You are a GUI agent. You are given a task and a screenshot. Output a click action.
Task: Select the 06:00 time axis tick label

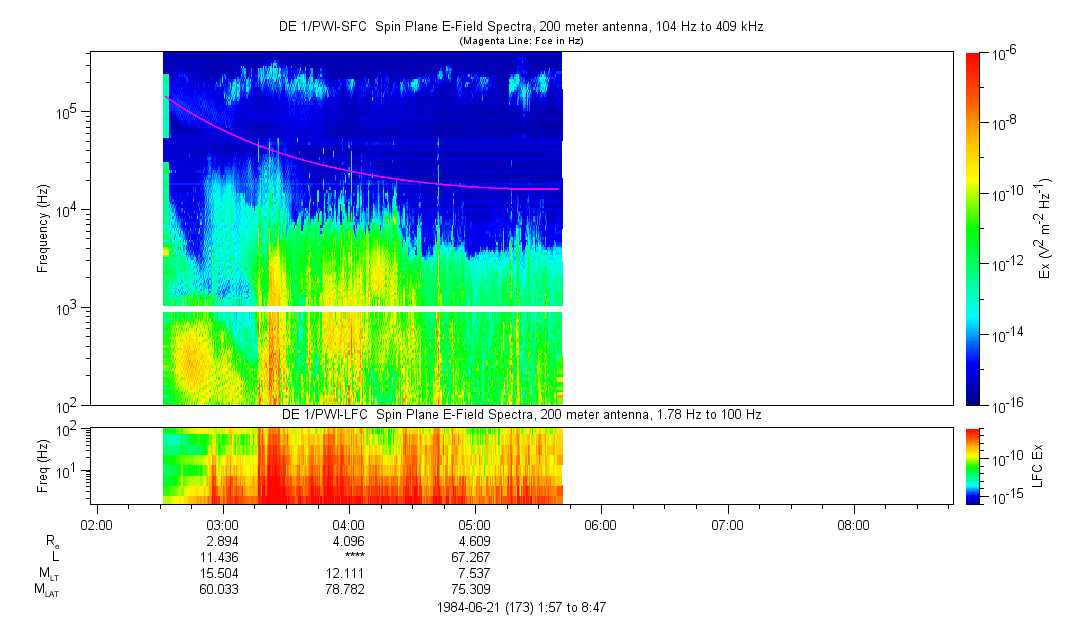[600, 525]
